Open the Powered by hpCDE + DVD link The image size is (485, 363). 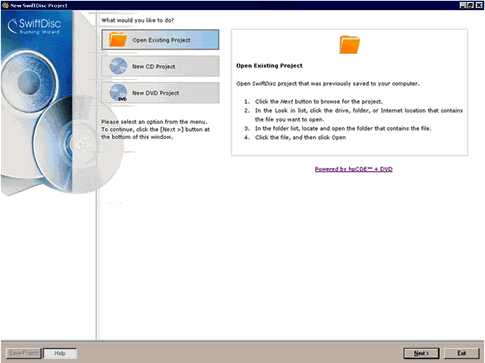[354, 169]
